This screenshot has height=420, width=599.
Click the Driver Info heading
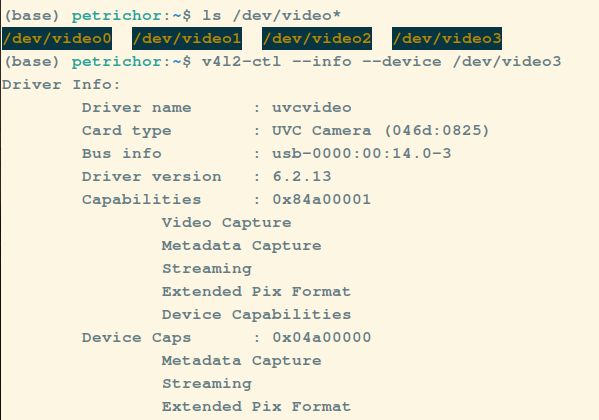[x=61, y=84]
